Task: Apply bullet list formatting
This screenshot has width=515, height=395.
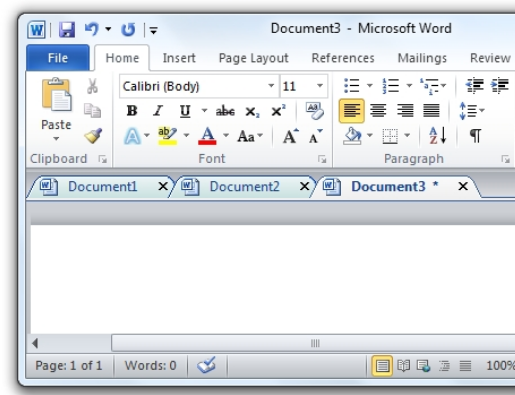Action: (352, 86)
